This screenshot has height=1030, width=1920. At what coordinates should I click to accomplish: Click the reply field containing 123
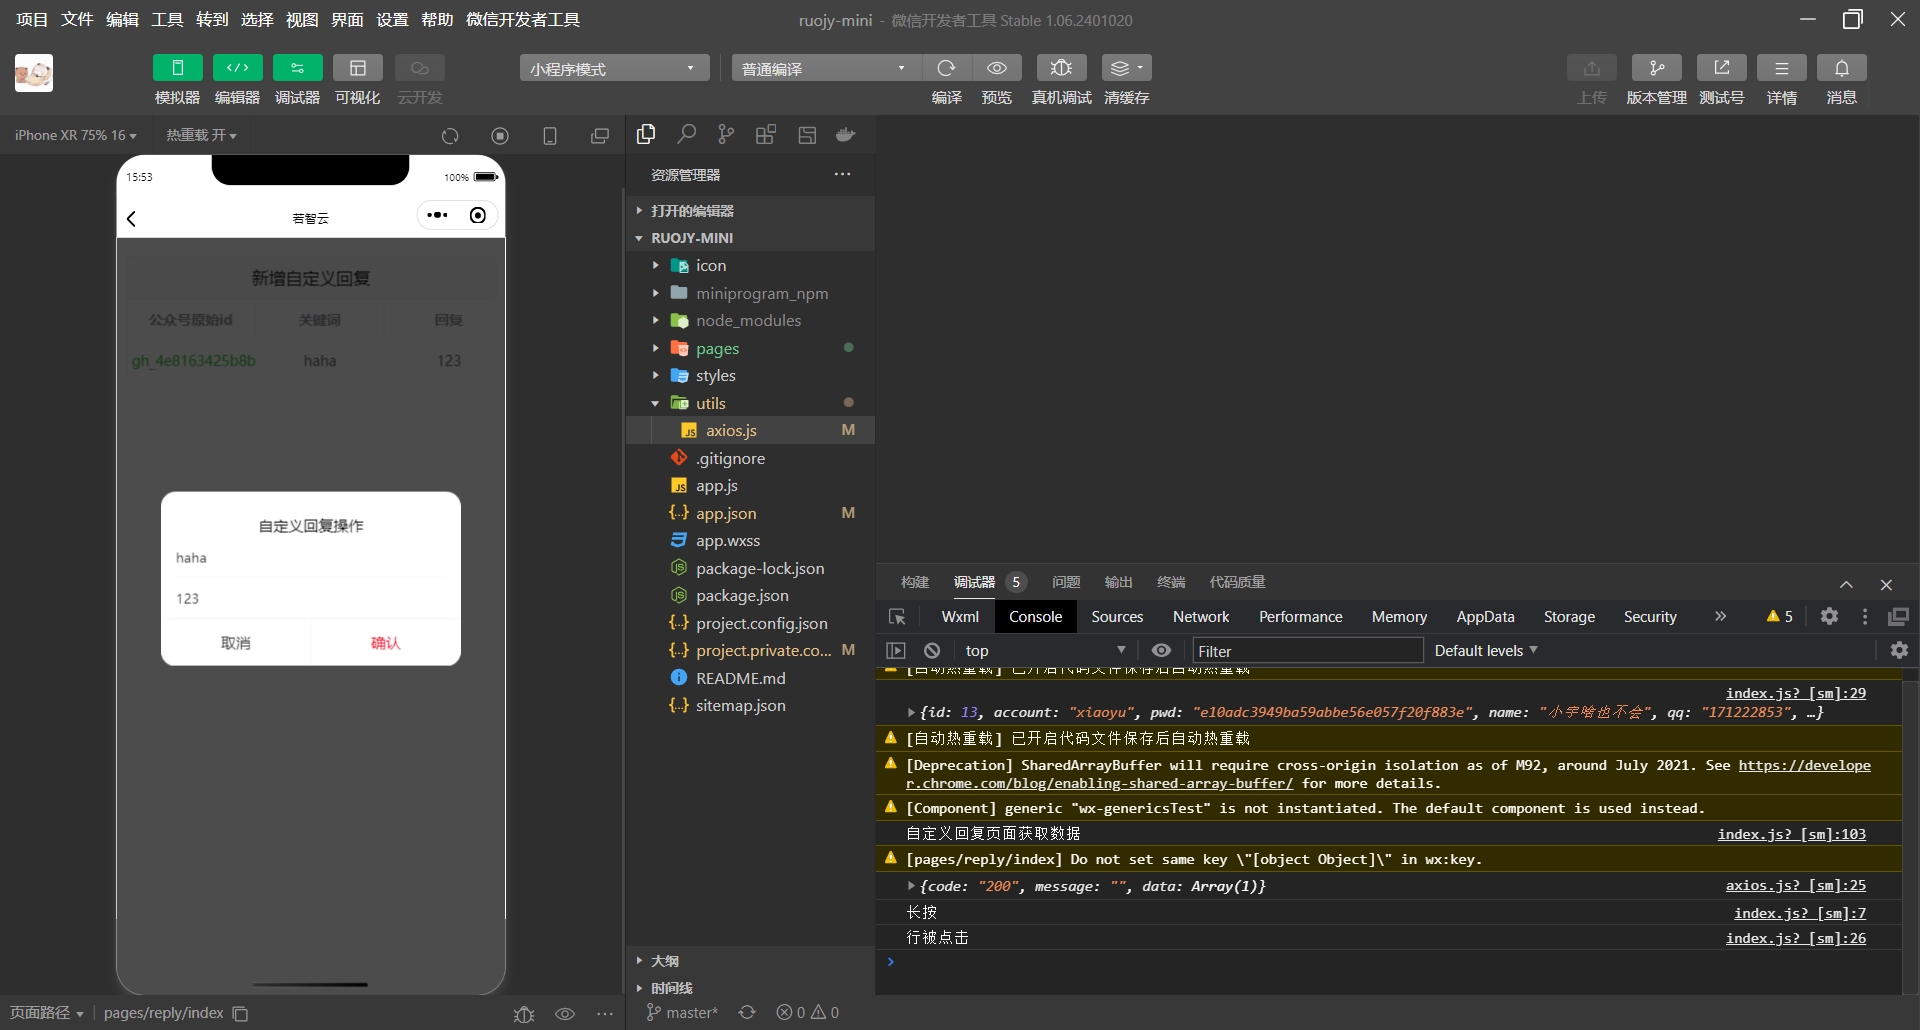coord(310,598)
